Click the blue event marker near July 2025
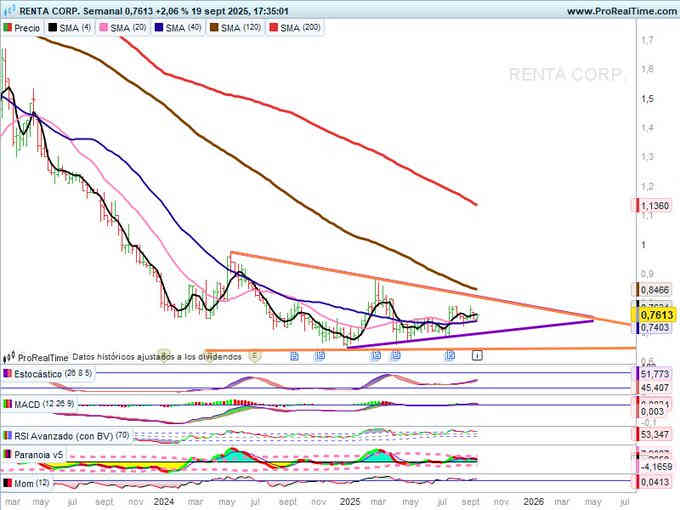The image size is (680, 510). click(451, 356)
